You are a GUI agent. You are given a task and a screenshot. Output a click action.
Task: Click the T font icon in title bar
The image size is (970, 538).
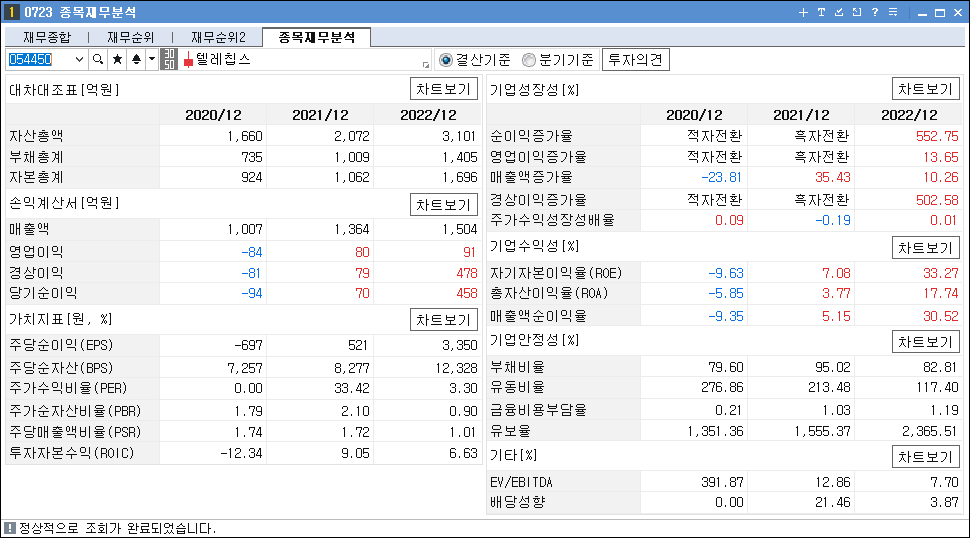click(x=821, y=12)
